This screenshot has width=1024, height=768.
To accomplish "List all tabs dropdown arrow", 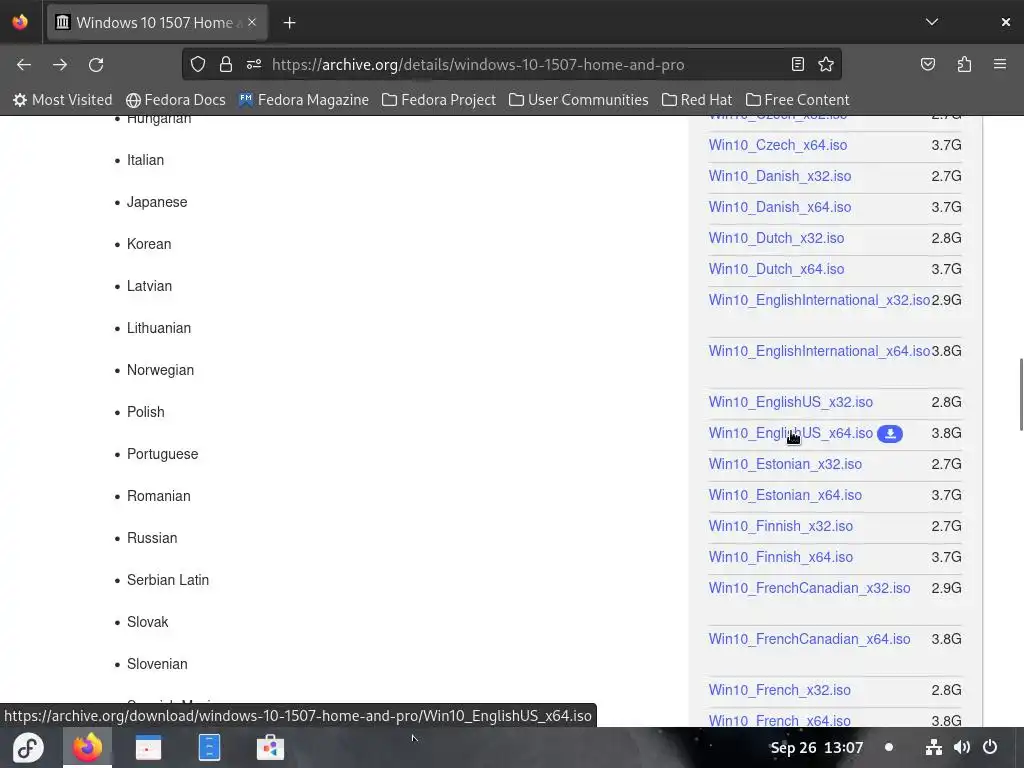I will pyautogui.click(x=932, y=22).
